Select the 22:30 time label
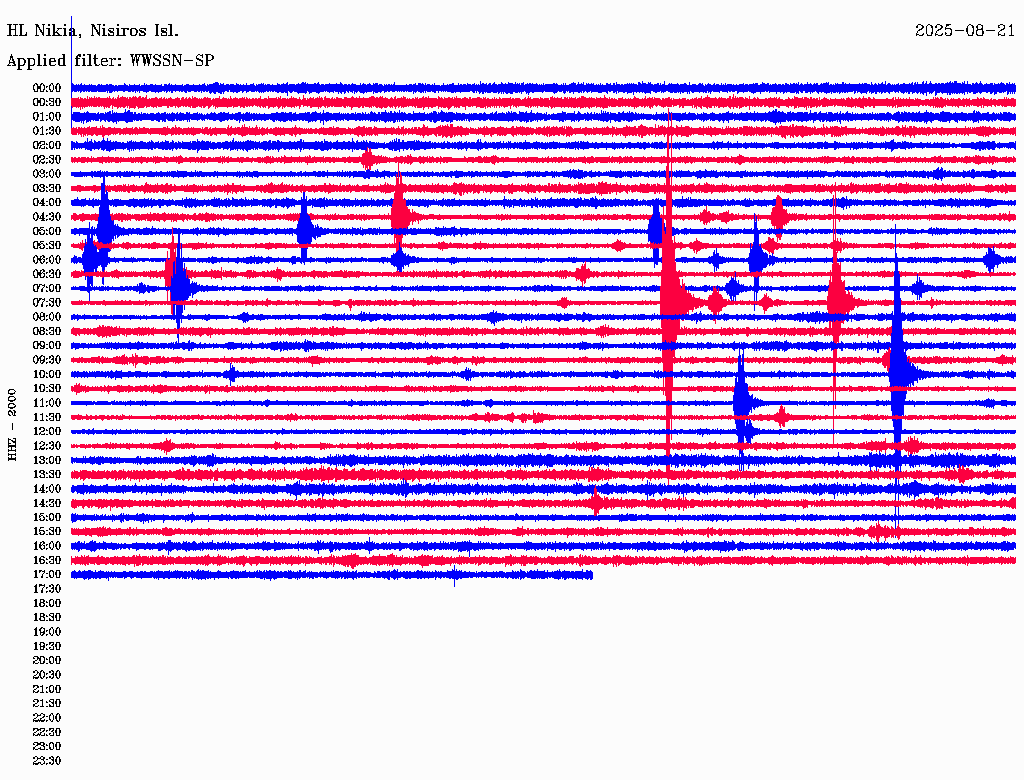The width and height of the screenshot is (1024, 780). [x=47, y=732]
